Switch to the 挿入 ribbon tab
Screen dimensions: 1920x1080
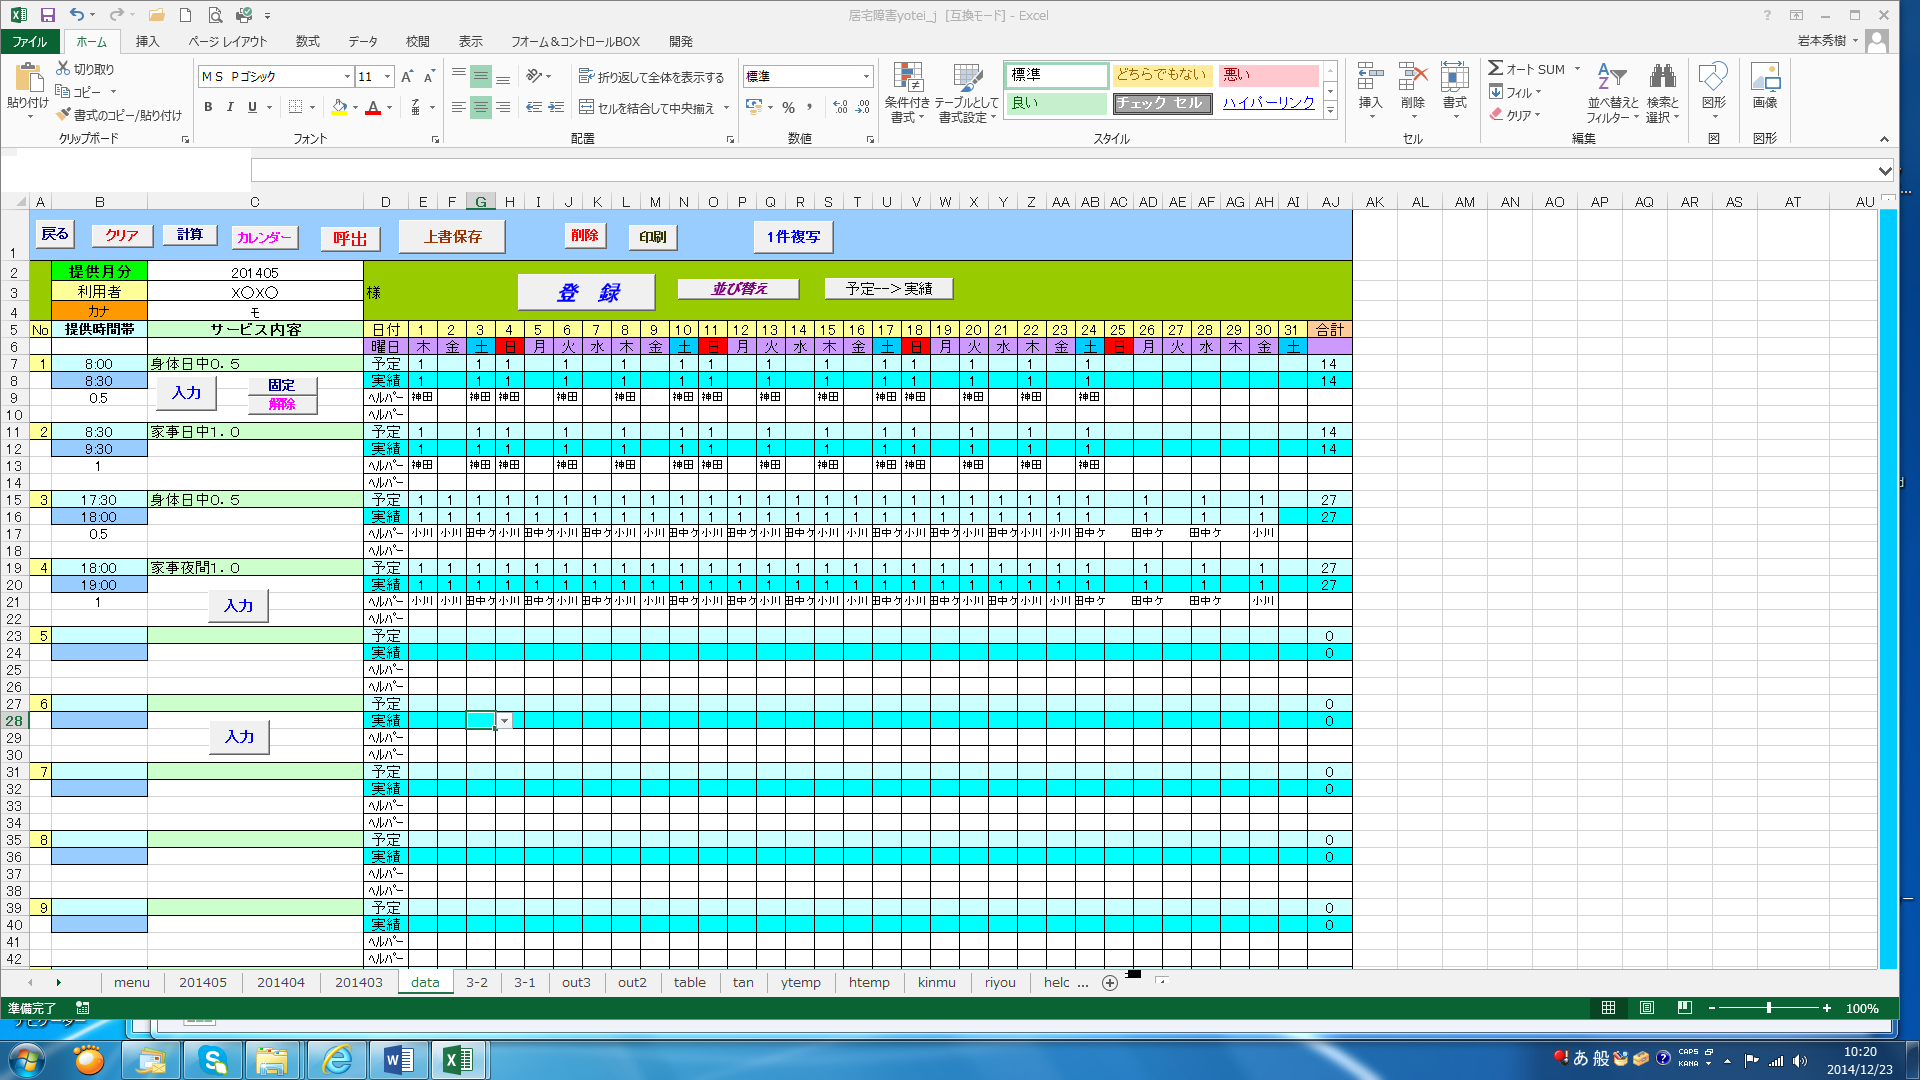click(x=147, y=41)
